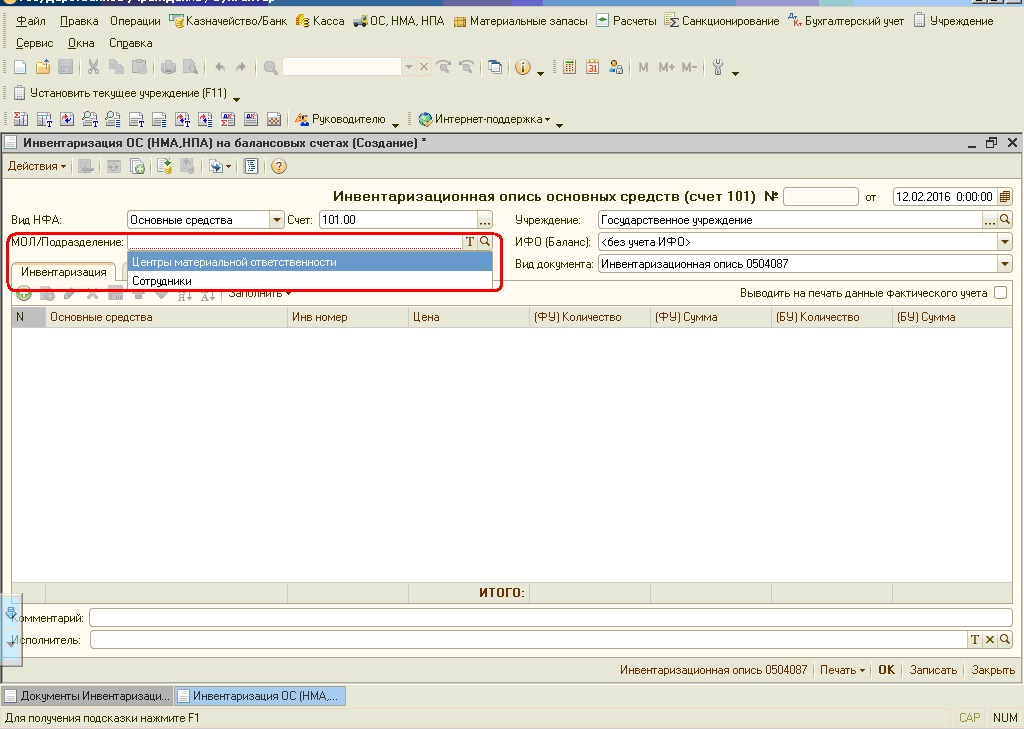Clear the Исполнитель field with the X button
Screen dimensions: 1024x729
point(990,639)
